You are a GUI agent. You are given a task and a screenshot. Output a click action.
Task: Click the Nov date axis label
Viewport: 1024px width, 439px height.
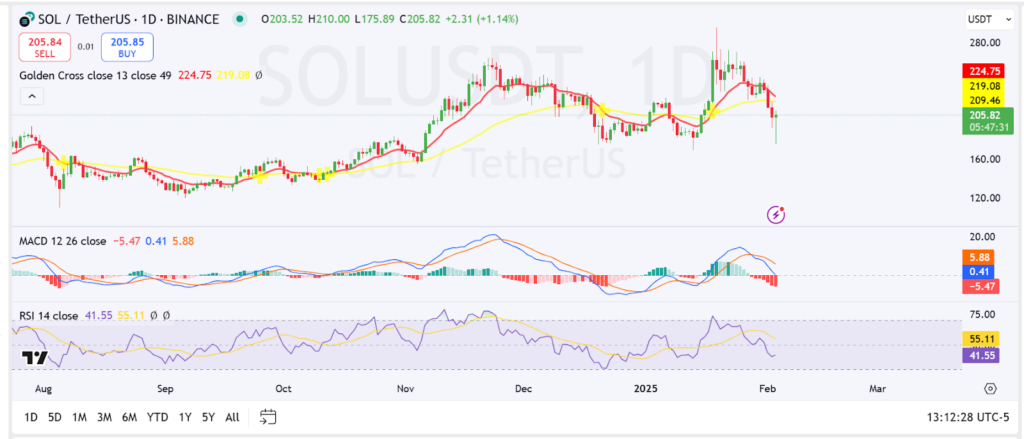point(406,389)
